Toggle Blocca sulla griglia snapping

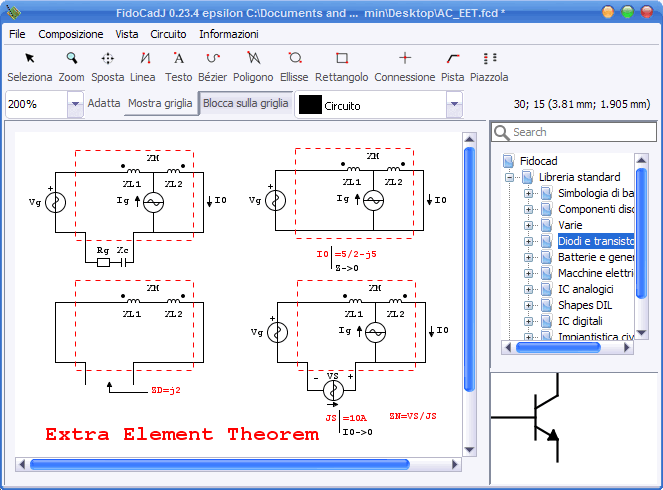pyautogui.click(x=245, y=103)
